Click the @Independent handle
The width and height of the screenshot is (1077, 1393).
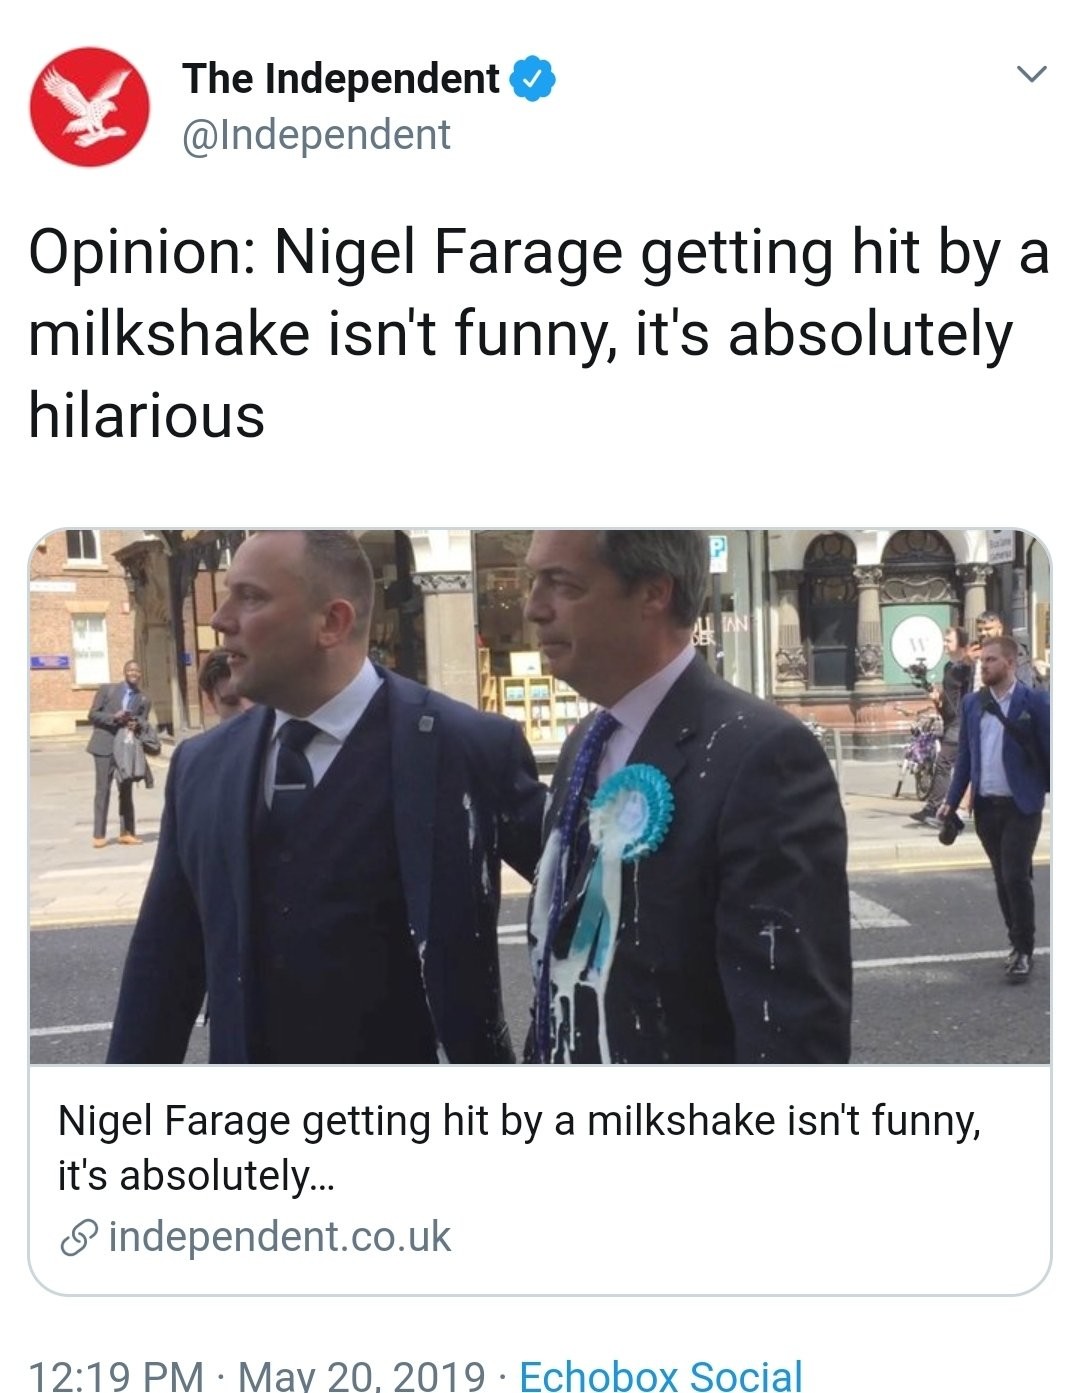pyautogui.click(x=316, y=135)
